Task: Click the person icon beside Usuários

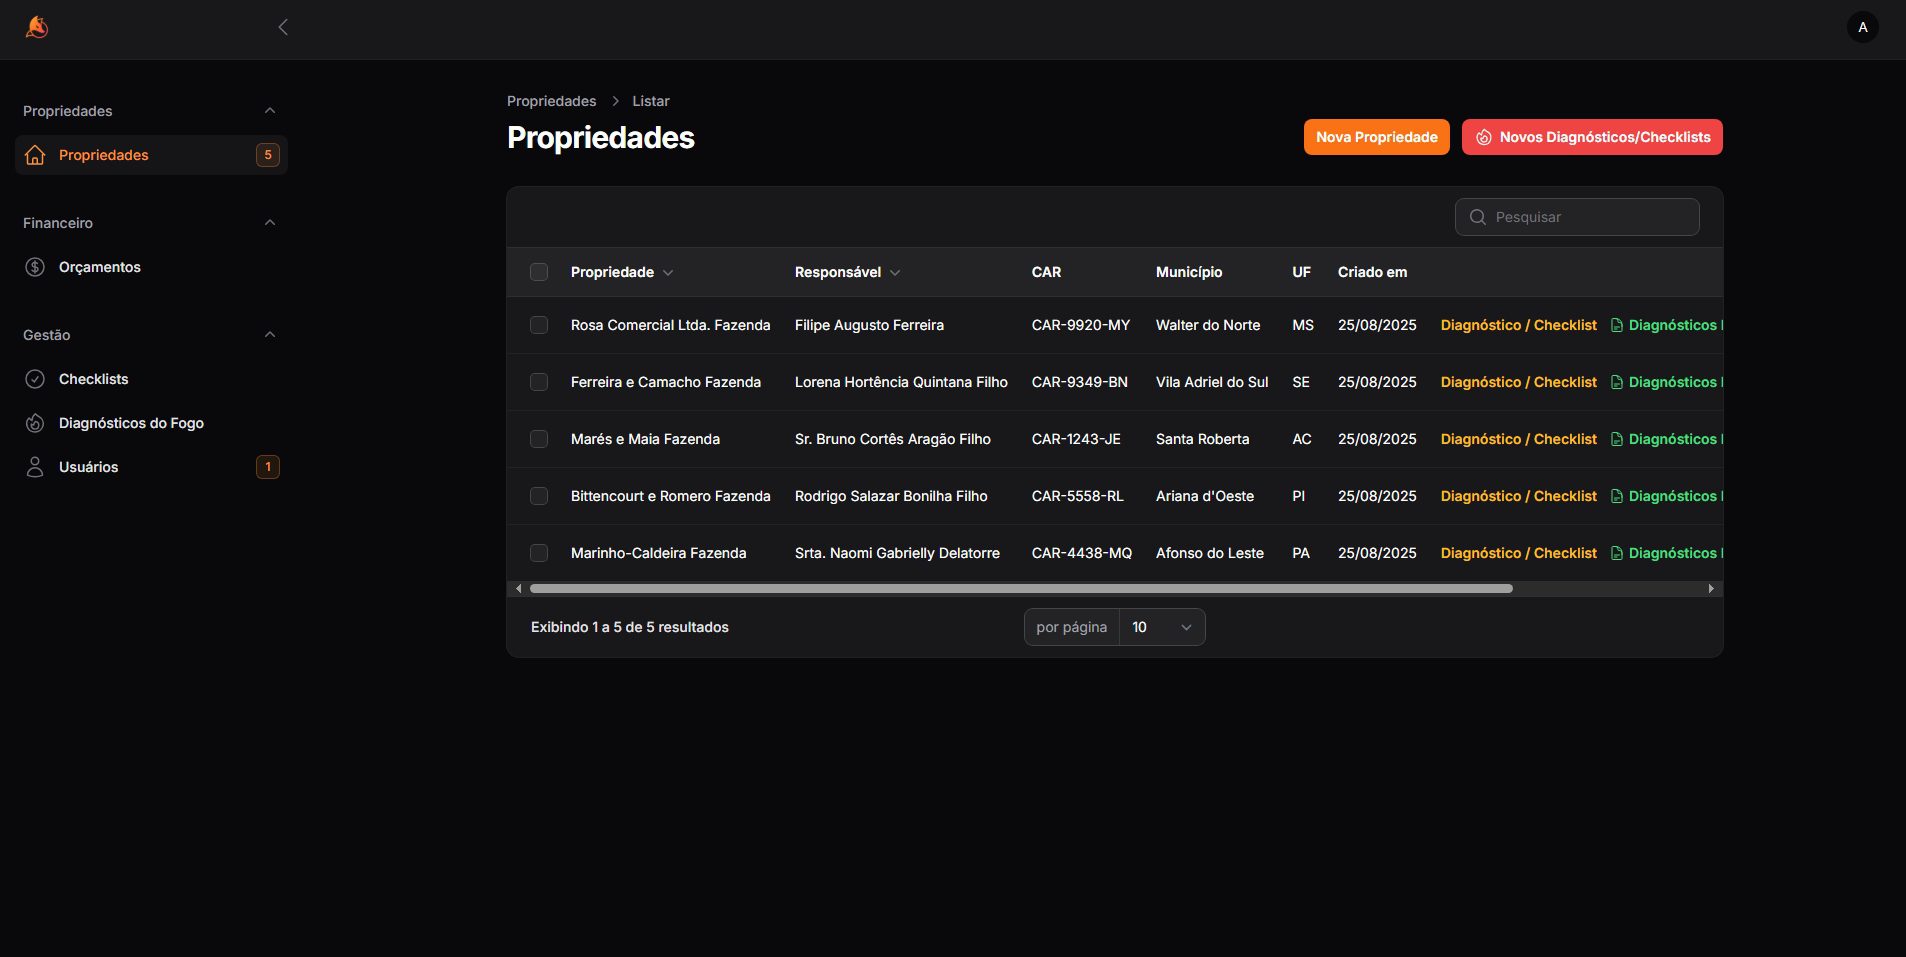Action: point(35,467)
